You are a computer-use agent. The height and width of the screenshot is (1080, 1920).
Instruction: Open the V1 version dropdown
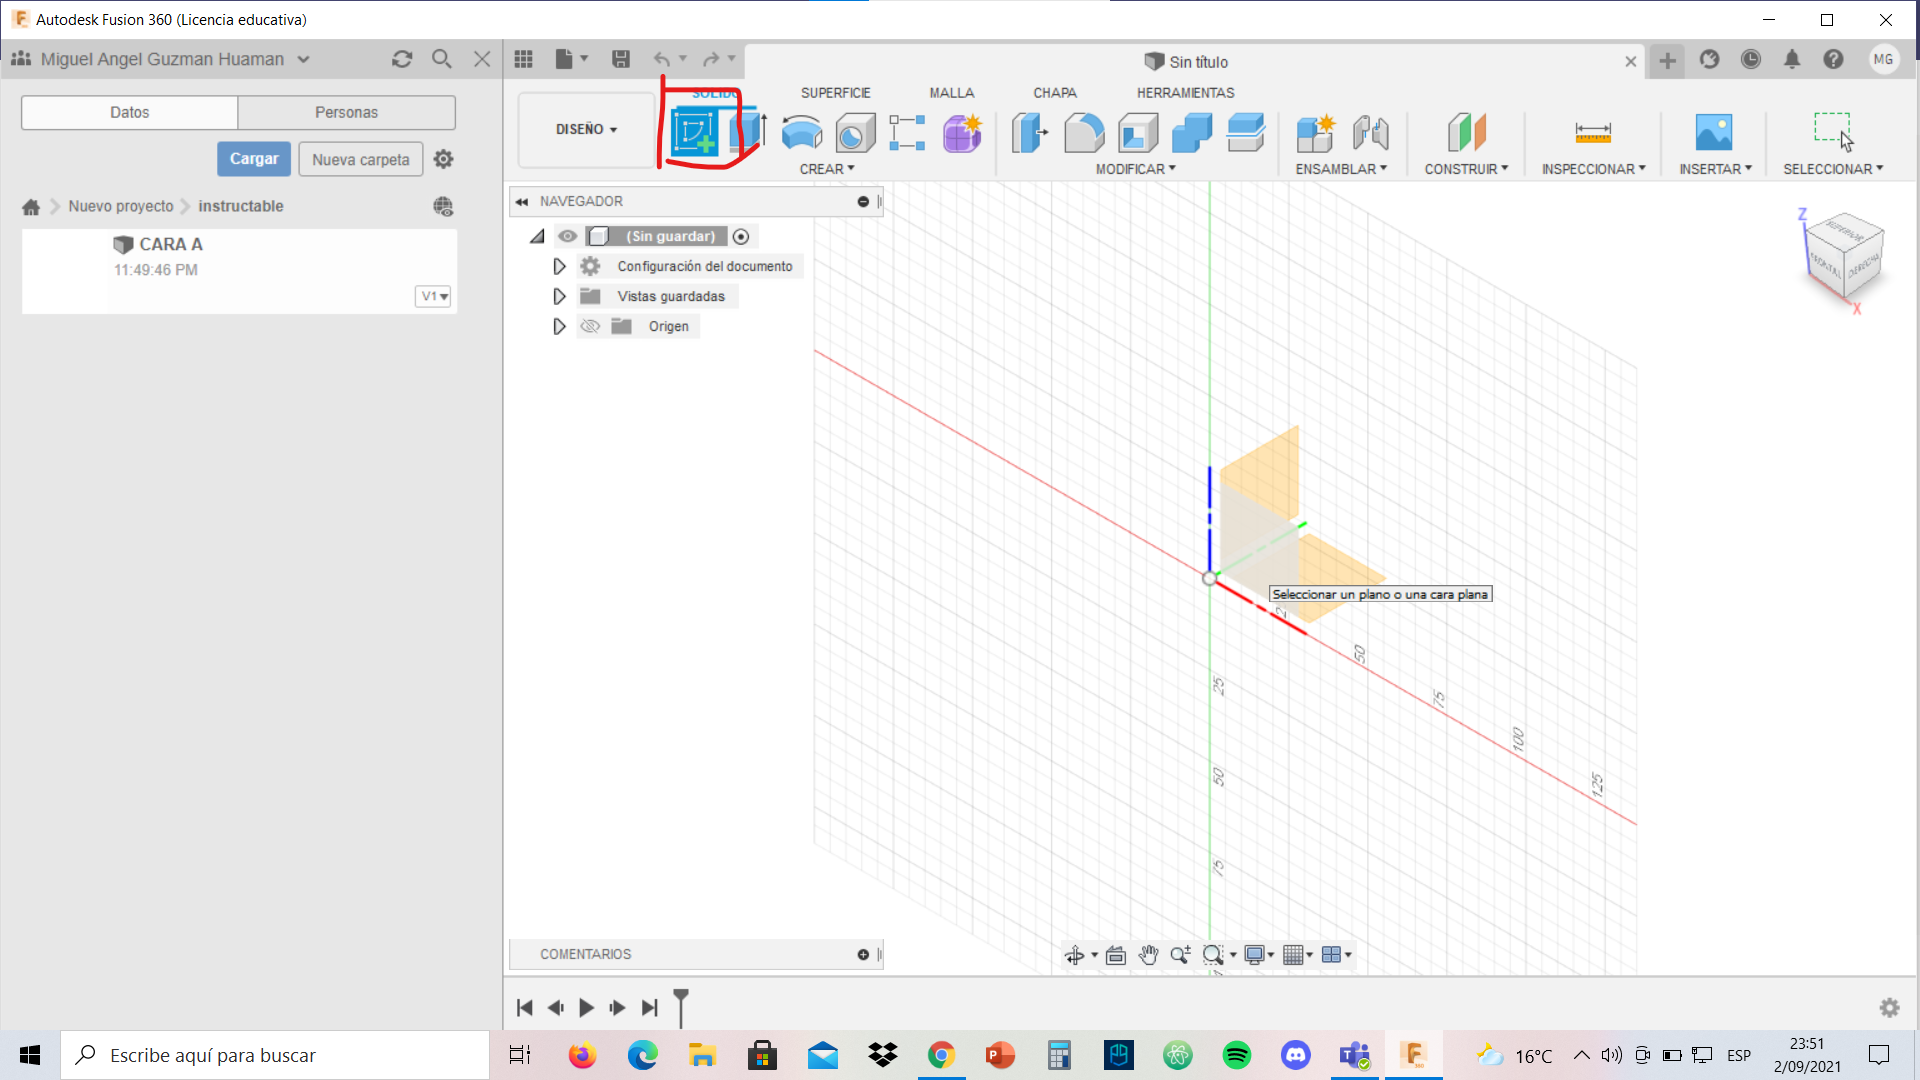point(433,296)
